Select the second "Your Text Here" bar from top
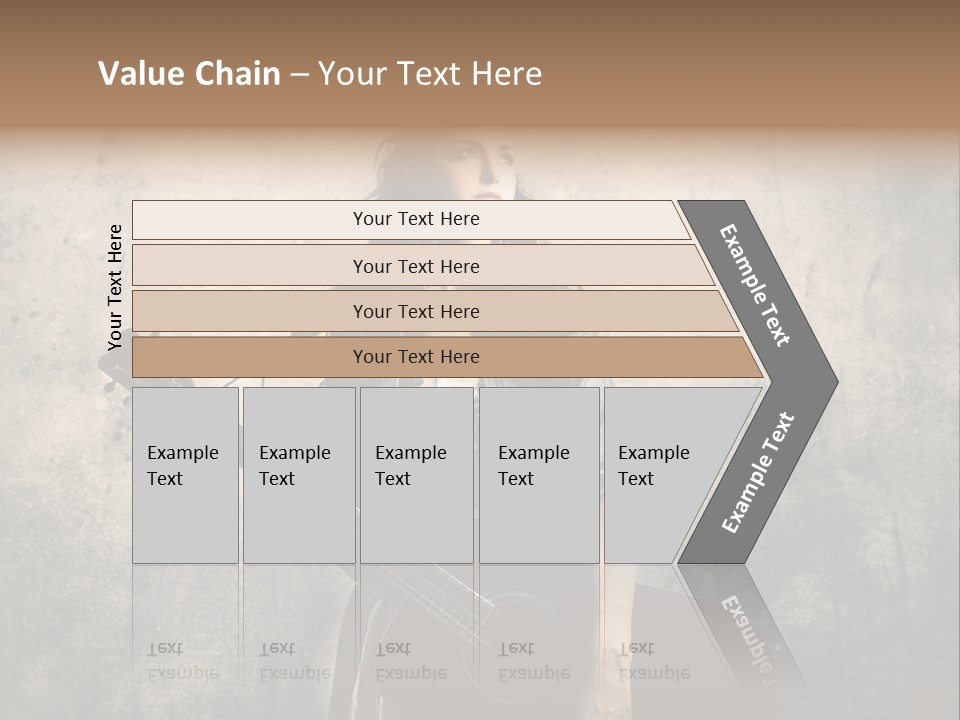This screenshot has height=720, width=960. (x=415, y=266)
